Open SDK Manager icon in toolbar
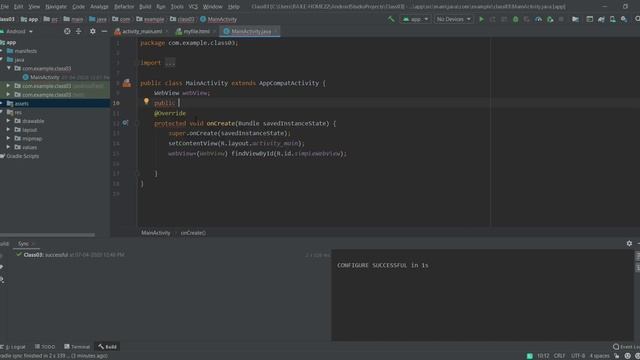 (x=624, y=19)
